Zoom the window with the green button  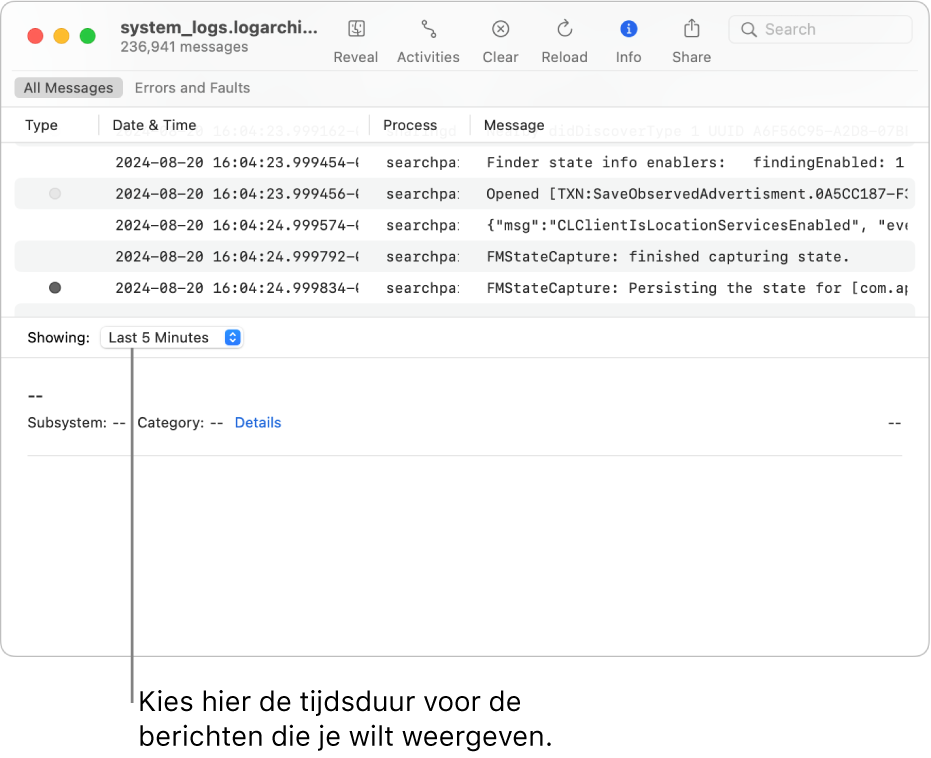click(x=88, y=36)
